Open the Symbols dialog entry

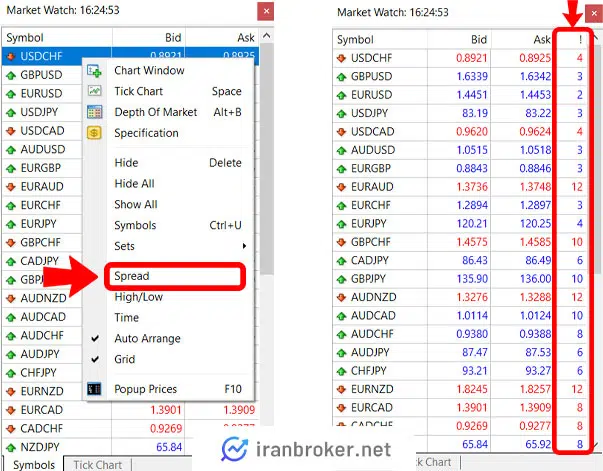point(135,225)
